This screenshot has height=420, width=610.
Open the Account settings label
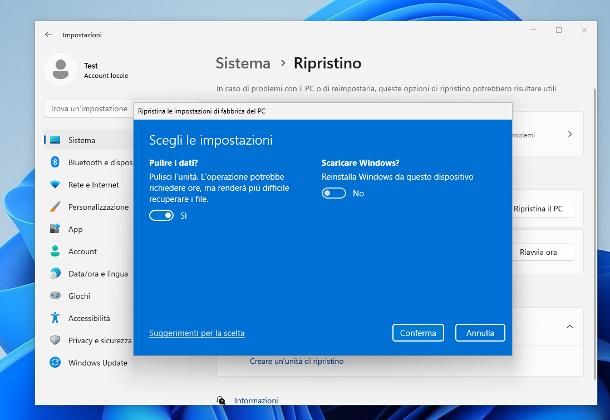82,252
